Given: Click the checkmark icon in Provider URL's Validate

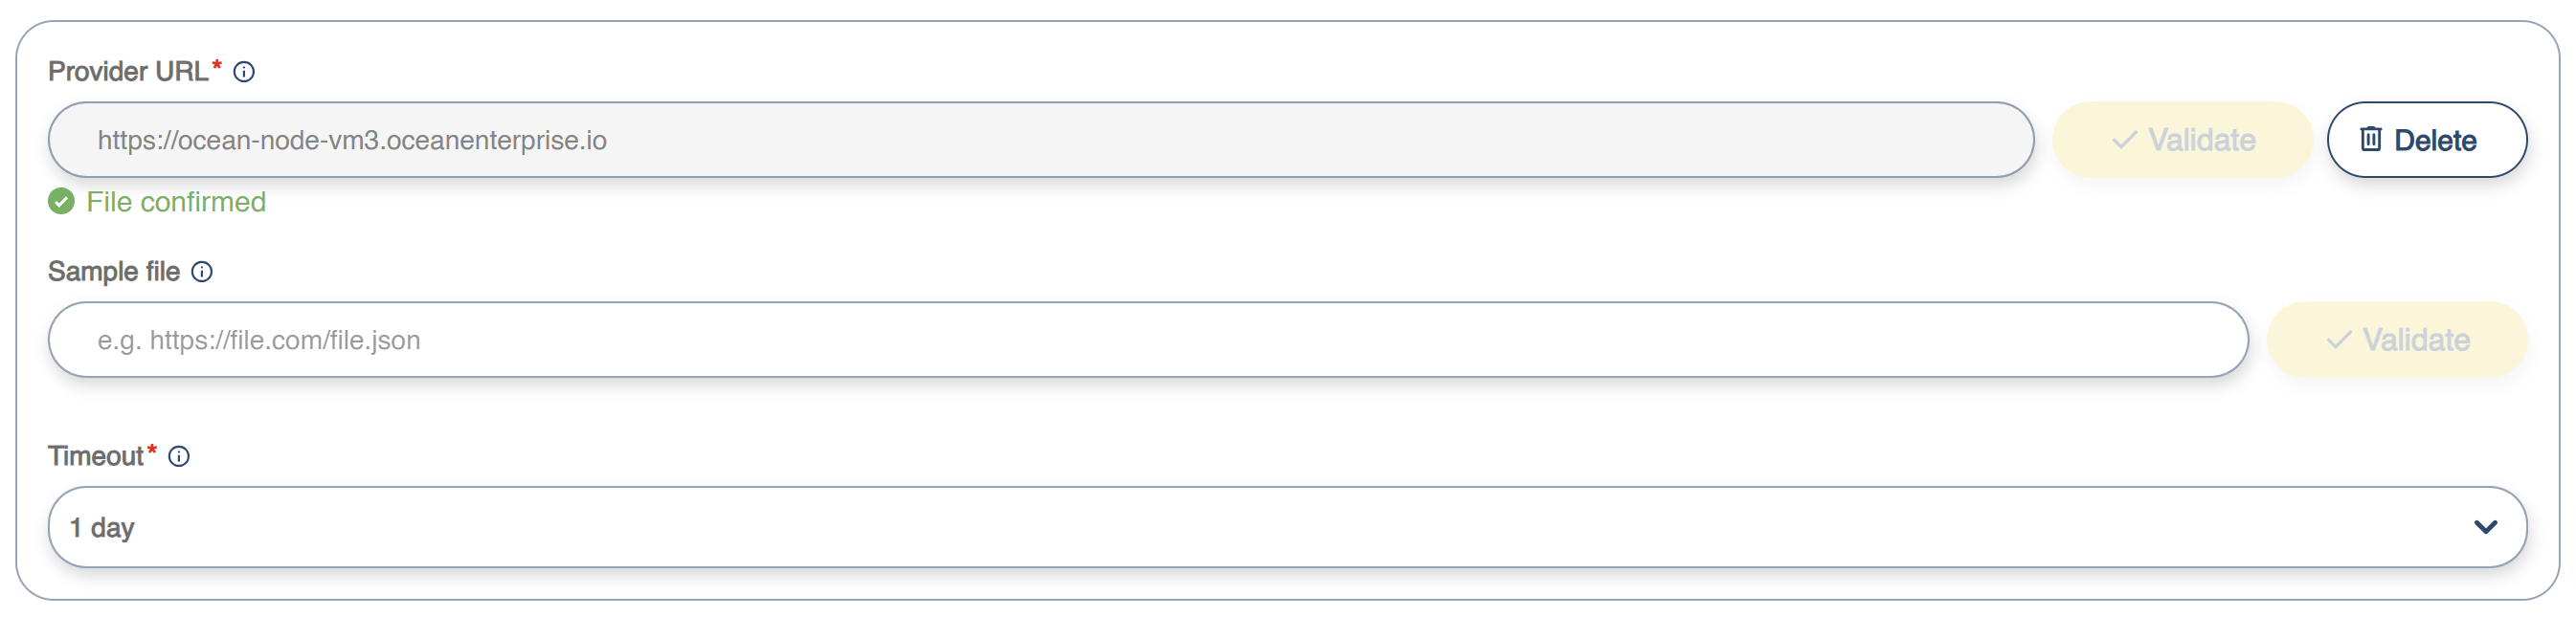Looking at the screenshot, I should (x=2124, y=140).
